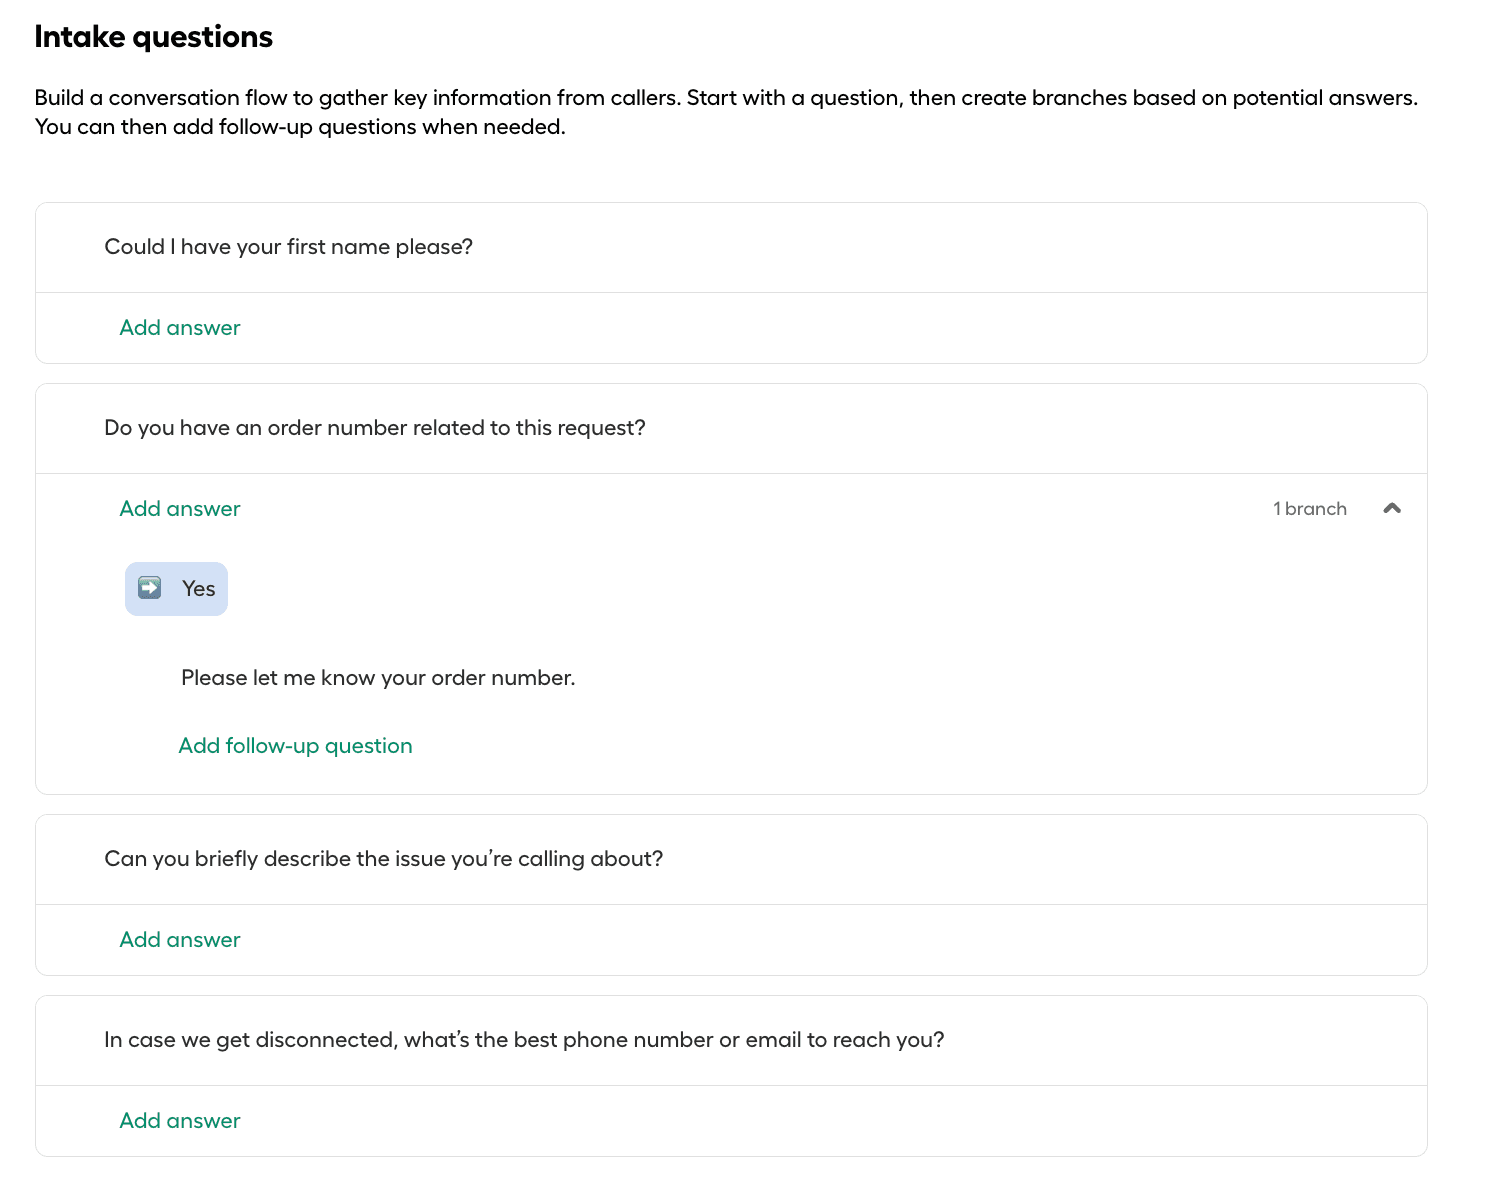
Task: Click the 1 branch label
Action: pos(1310,508)
